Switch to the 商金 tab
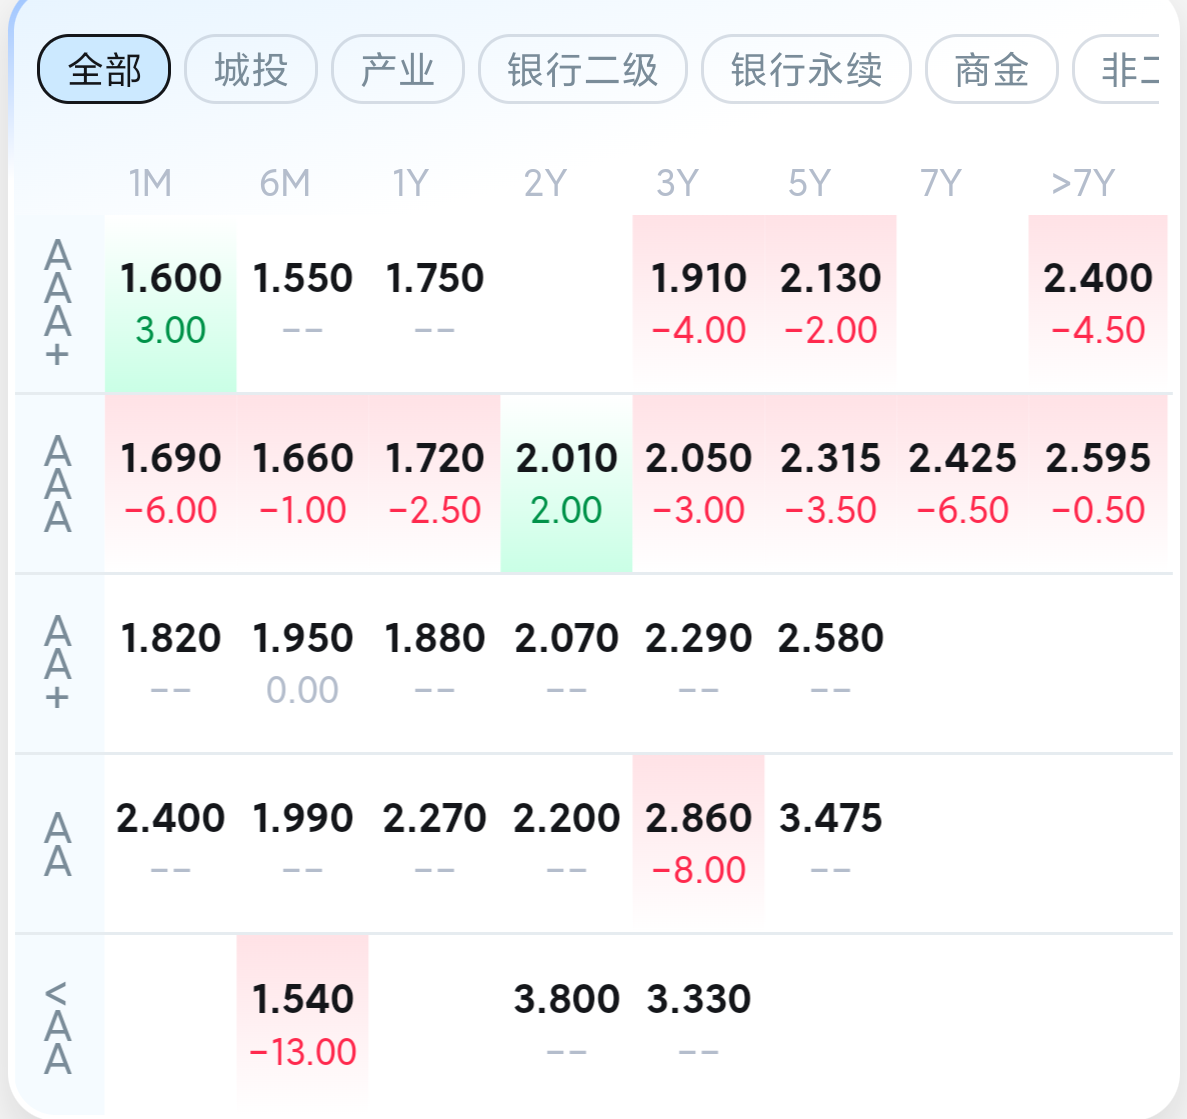Image resolution: width=1187 pixels, height=1119 pixels. point(992,70)
